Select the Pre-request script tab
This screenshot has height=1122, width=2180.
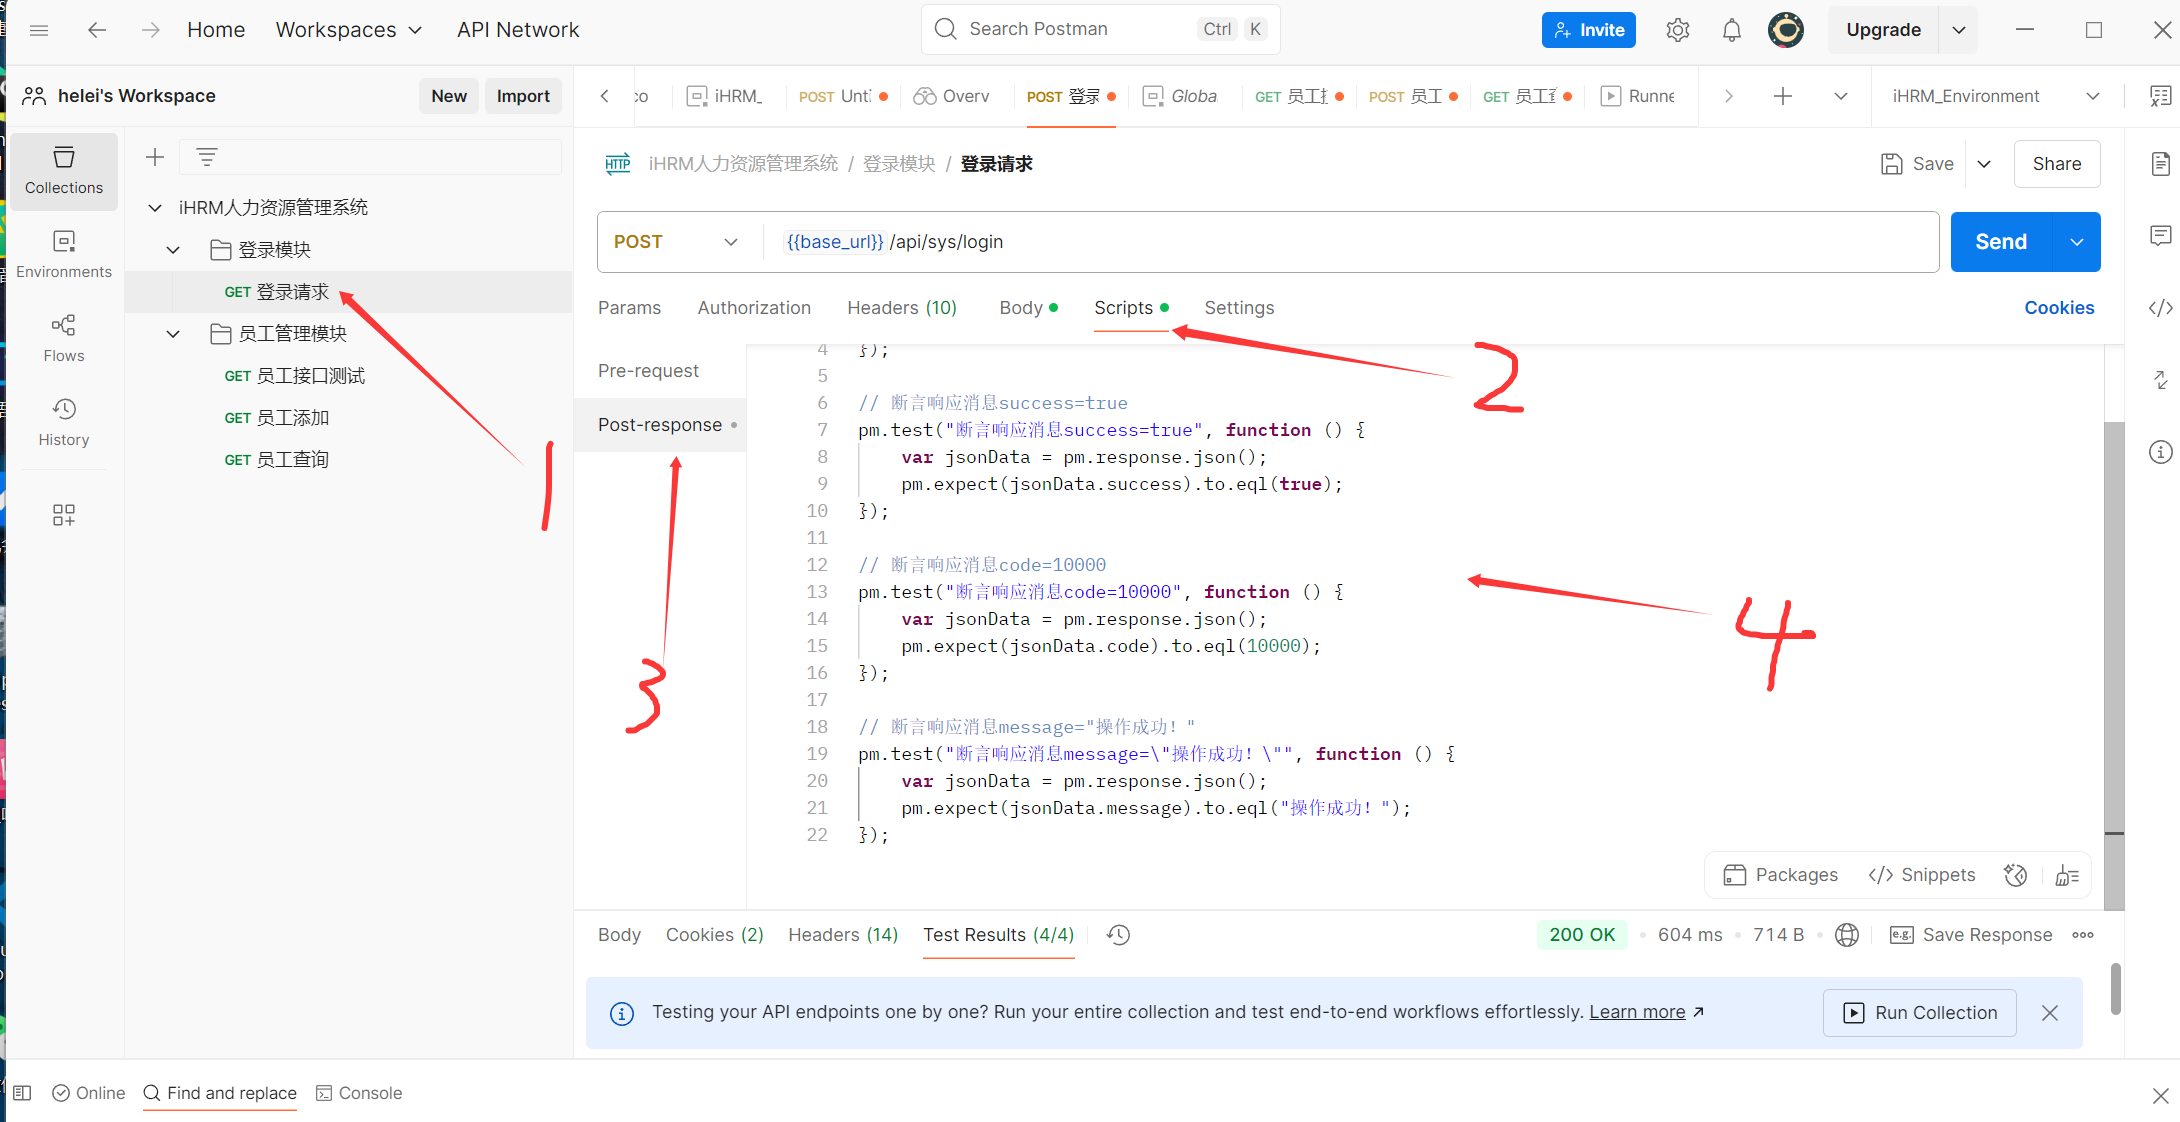click(648, 371)
